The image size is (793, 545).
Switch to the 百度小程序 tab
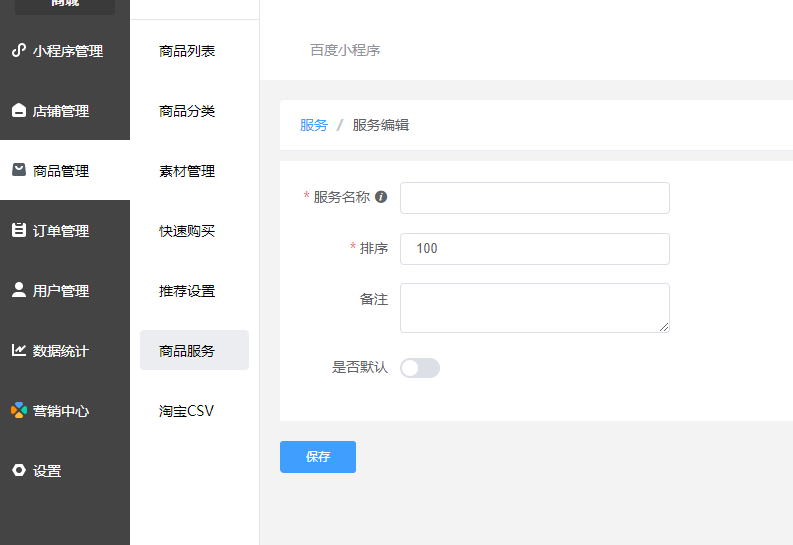(x=345, y=50)
